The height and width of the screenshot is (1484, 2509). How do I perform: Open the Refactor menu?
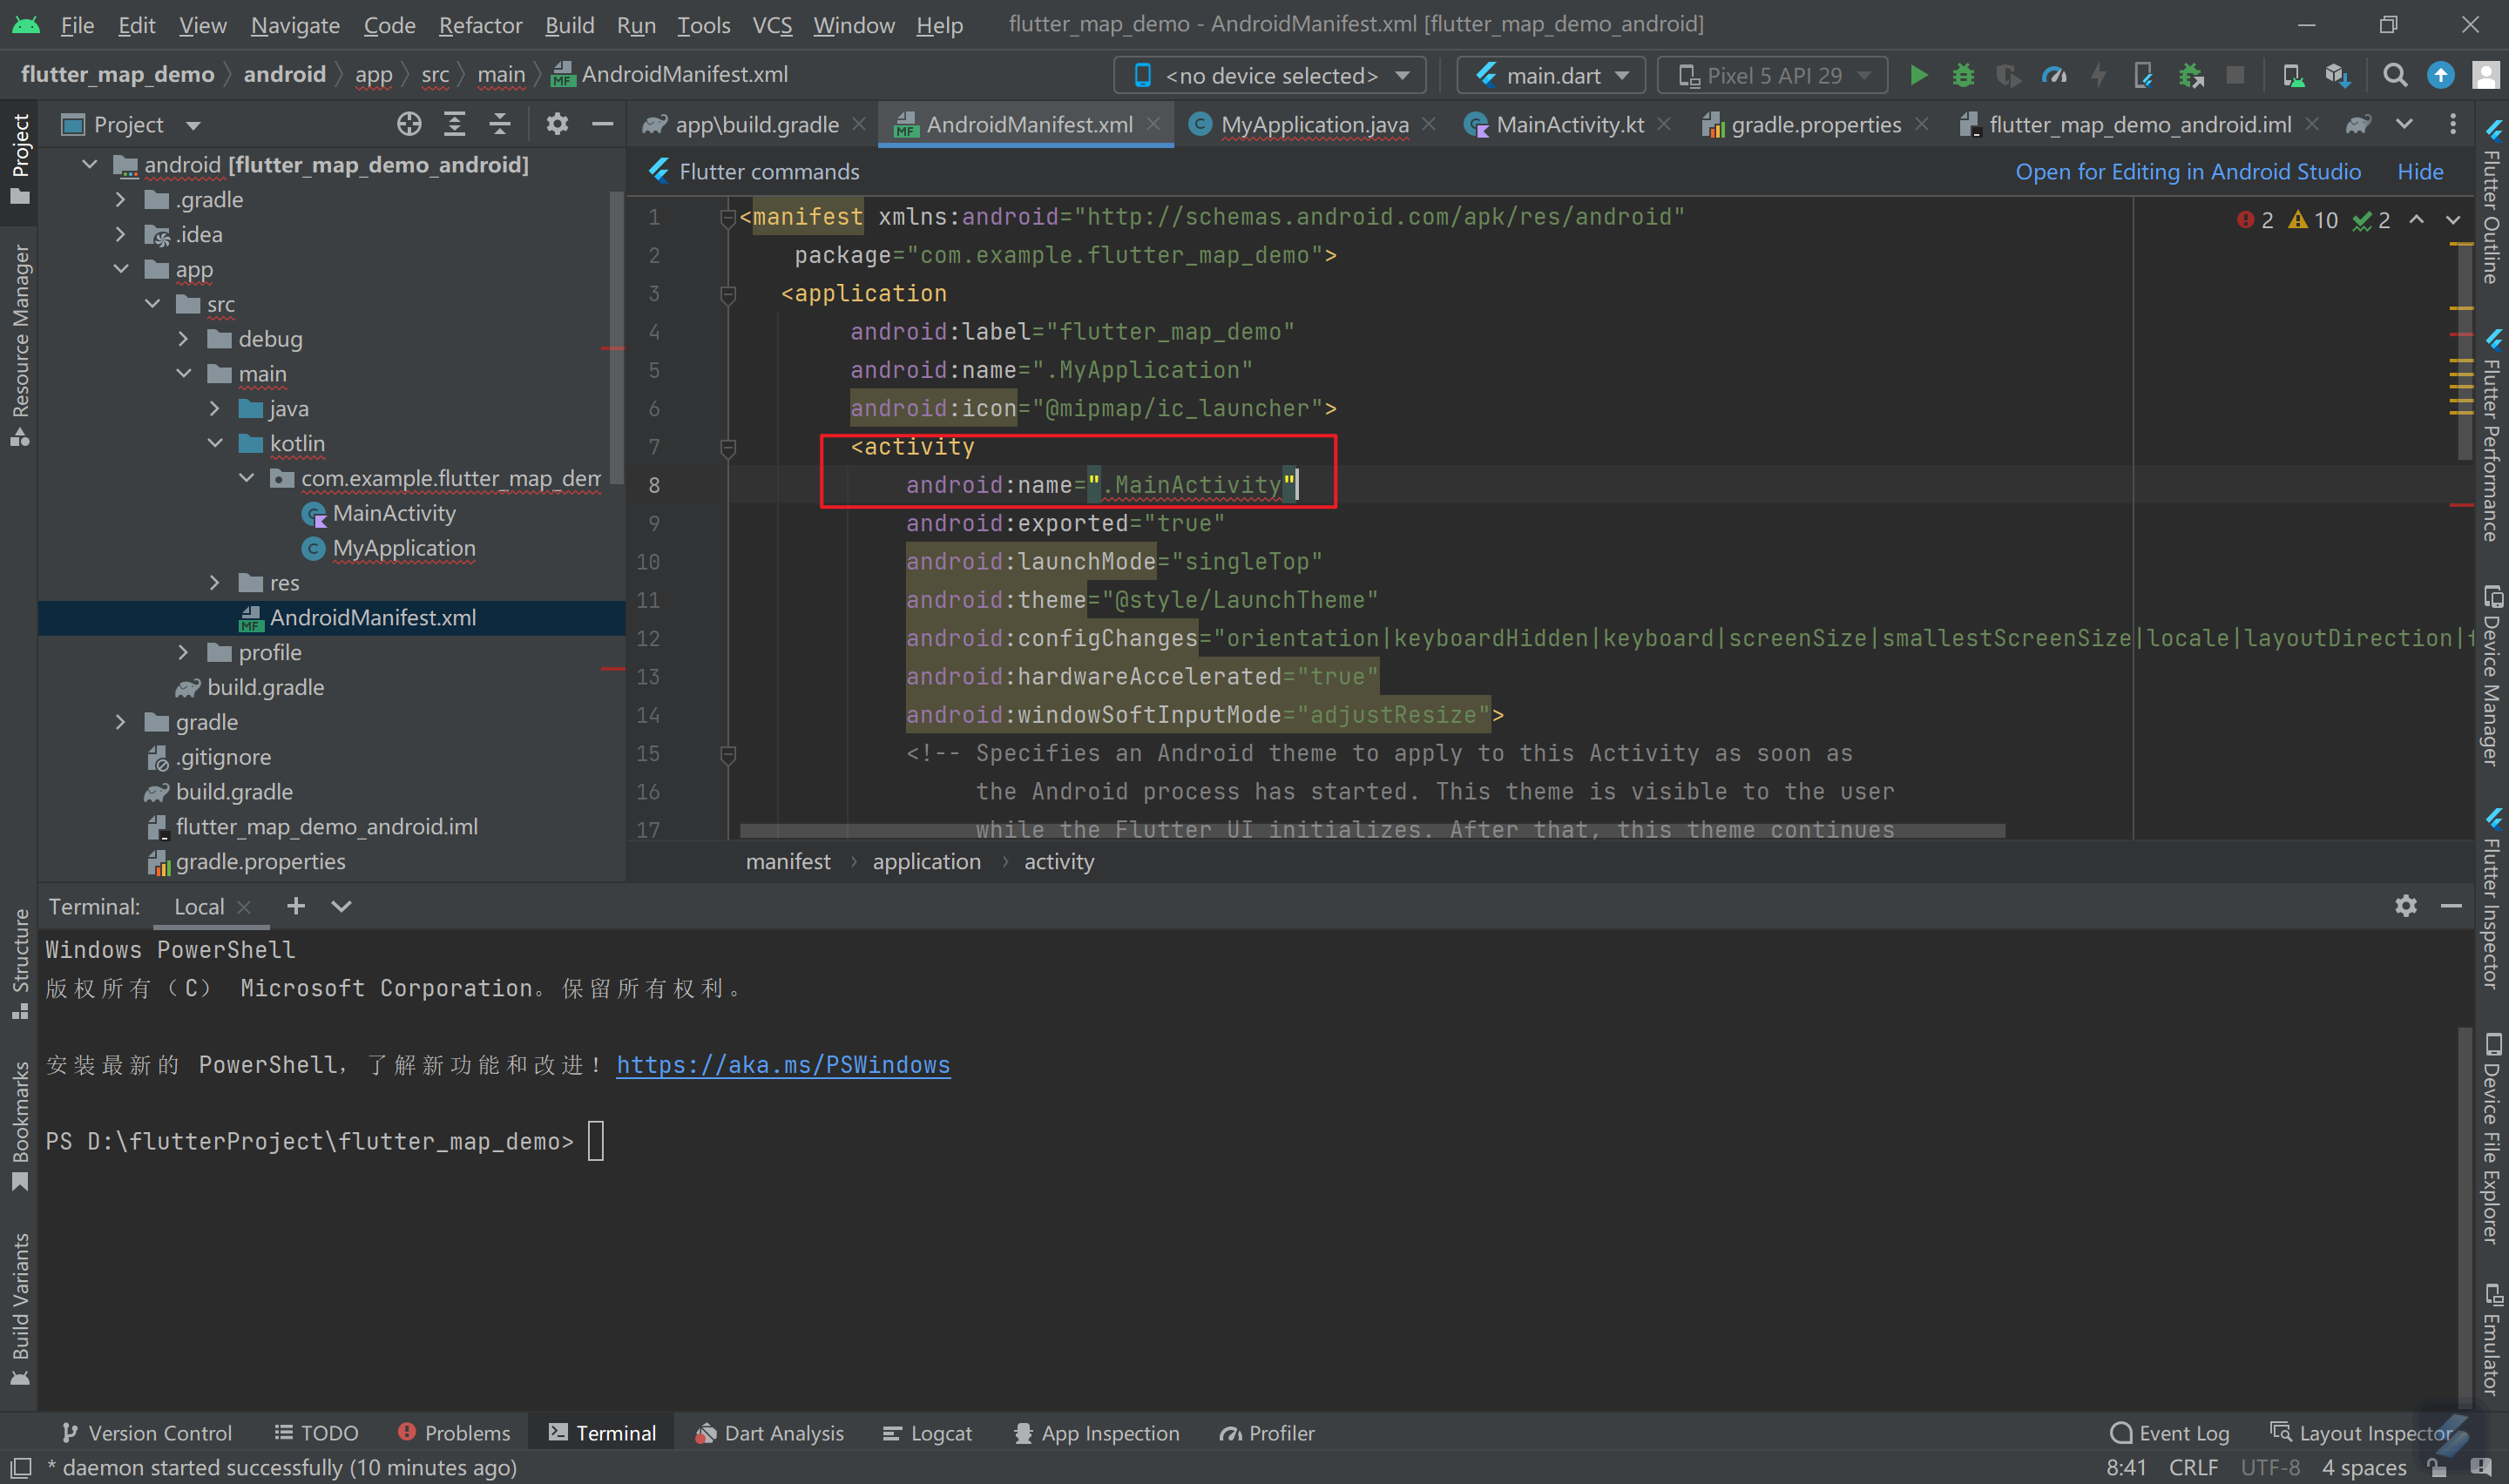coord(479,25)
